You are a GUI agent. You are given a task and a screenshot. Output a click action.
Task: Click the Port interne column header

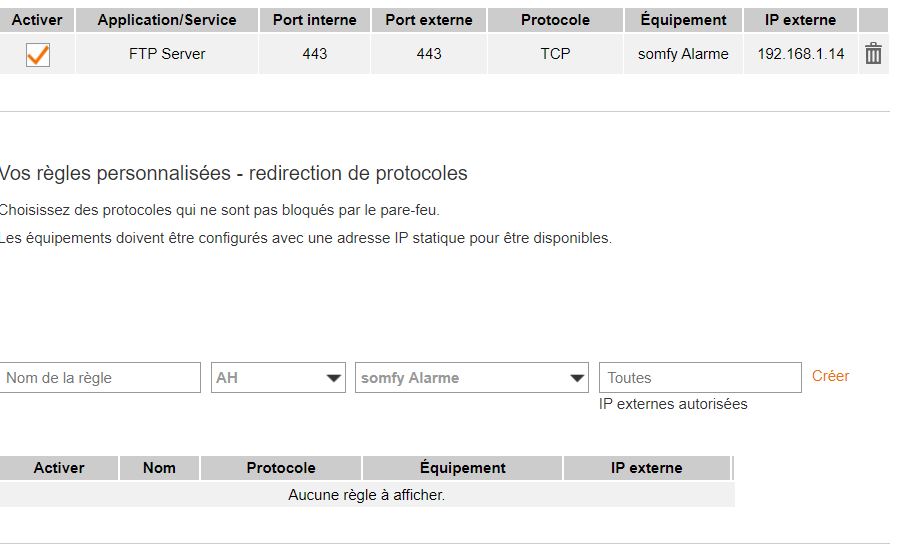[315, 20]
